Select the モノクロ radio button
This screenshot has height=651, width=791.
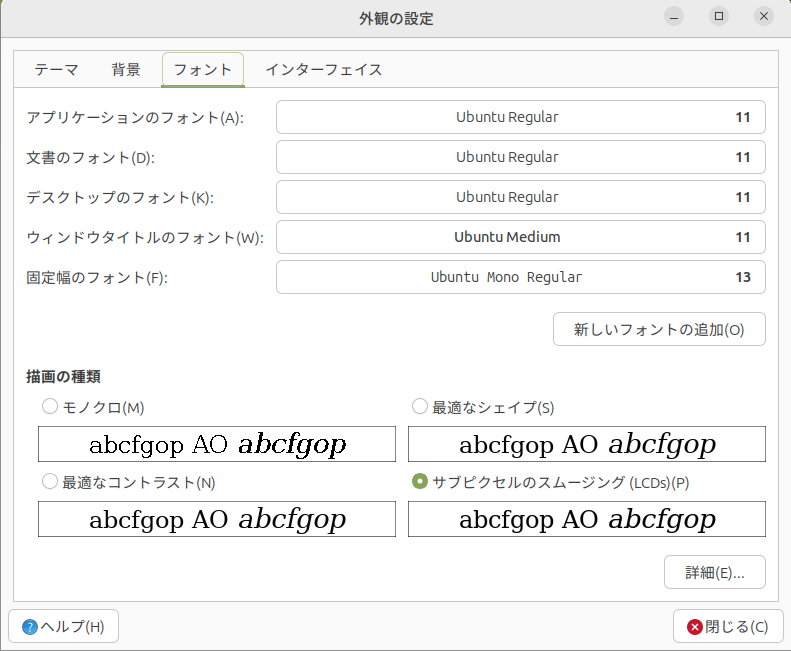[50, 406]
